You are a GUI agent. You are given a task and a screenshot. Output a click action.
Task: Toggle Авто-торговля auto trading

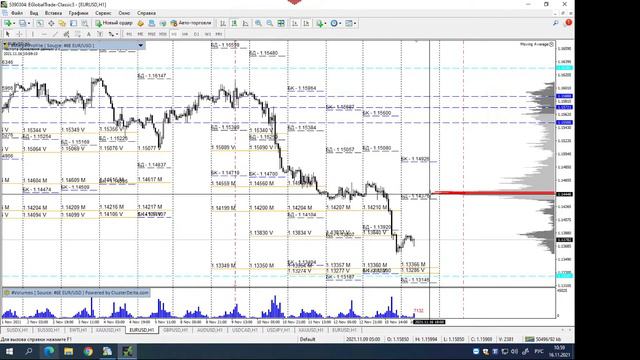click(191, 23)
